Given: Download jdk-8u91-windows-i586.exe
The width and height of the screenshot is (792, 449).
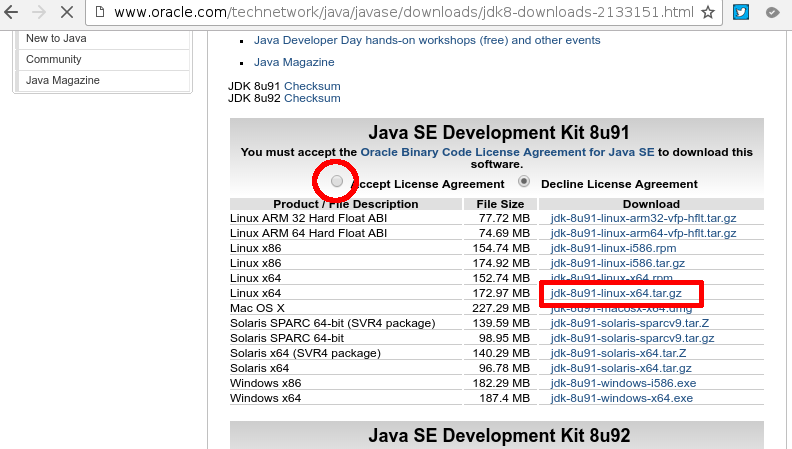Looking at the screenshot, I should pyautogui.click(x=623, y=383).
